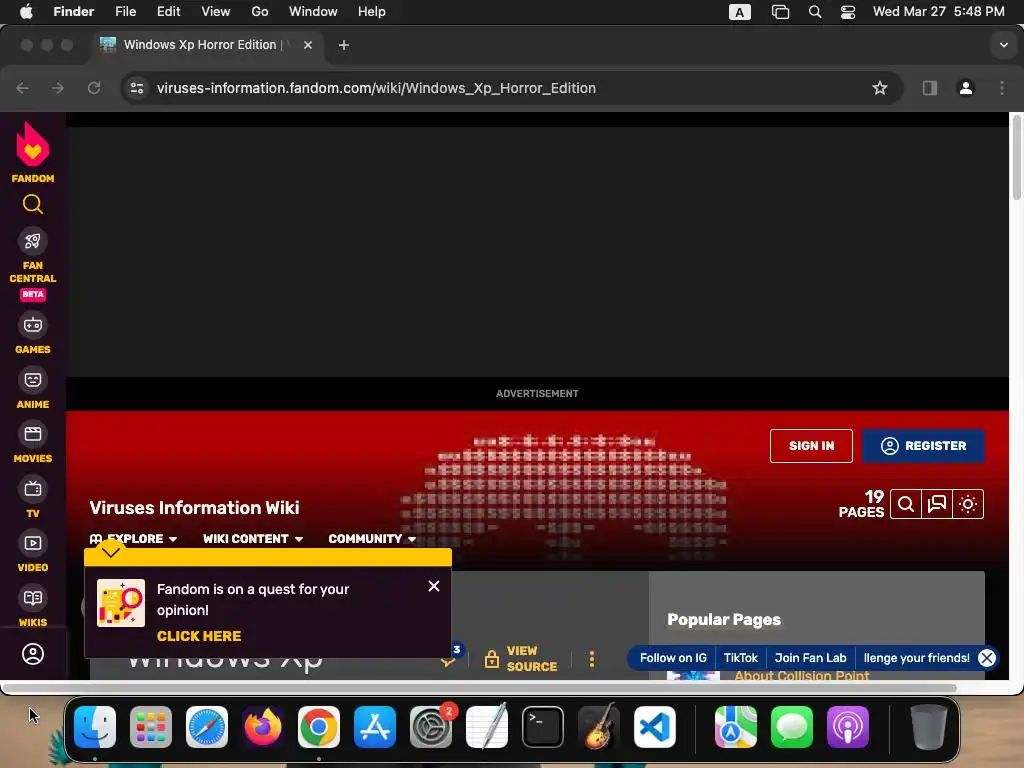Open the View menu
Image resolution: width=1024 pixels, height=768 pixels.
[x=216, y=12]
